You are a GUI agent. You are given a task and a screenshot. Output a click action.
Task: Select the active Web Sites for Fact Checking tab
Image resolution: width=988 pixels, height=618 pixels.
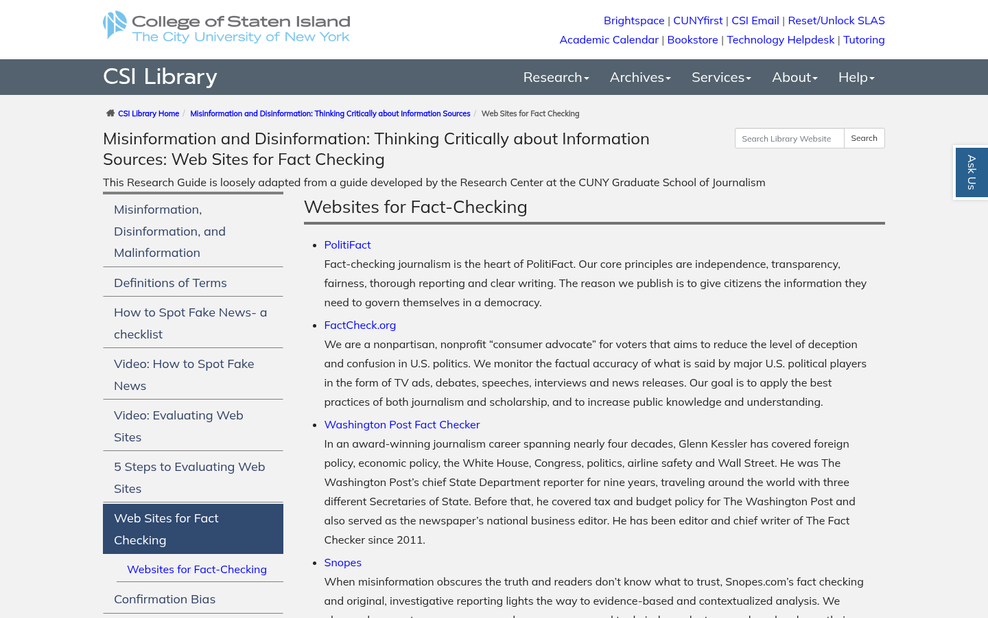tap(193, 529)
